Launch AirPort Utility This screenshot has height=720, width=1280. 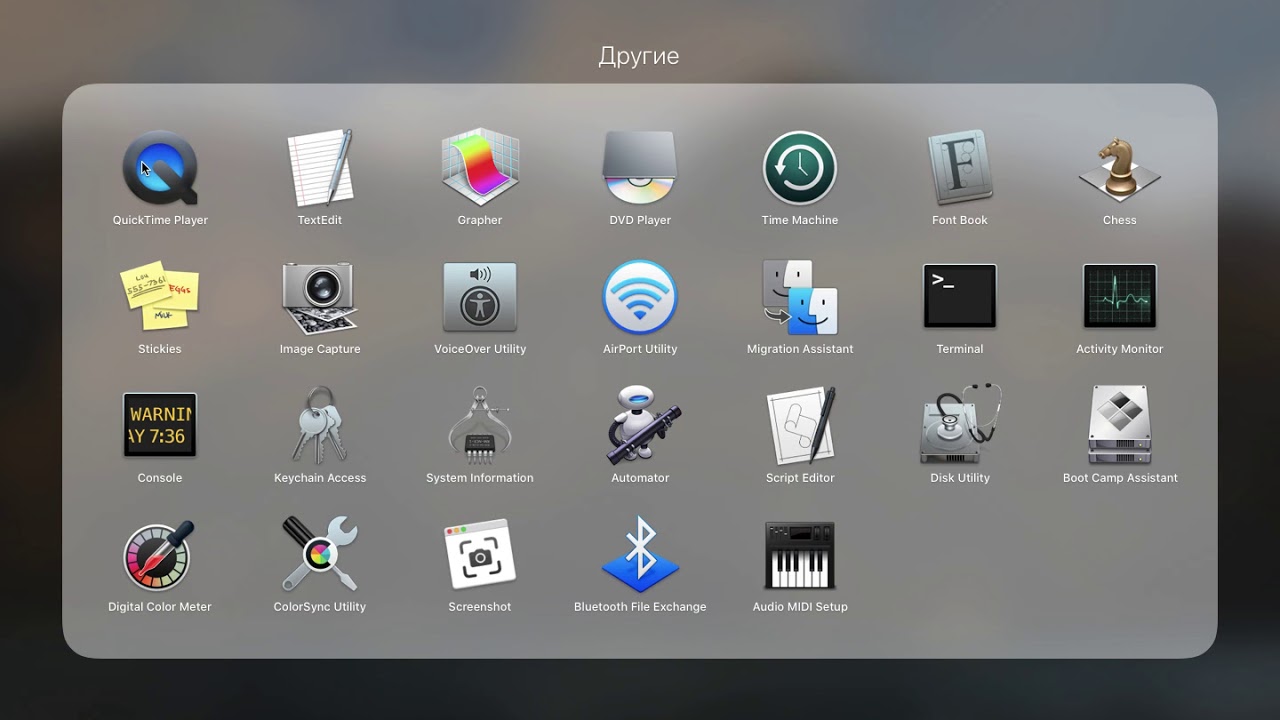(640, 297)
